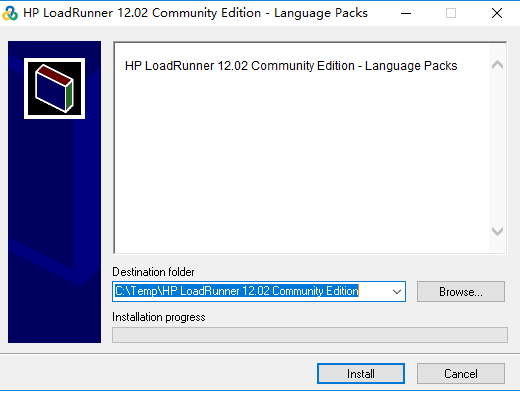Close the Language Packs installer window
Viewport: 520px width, 393px height.
(497, 13)
